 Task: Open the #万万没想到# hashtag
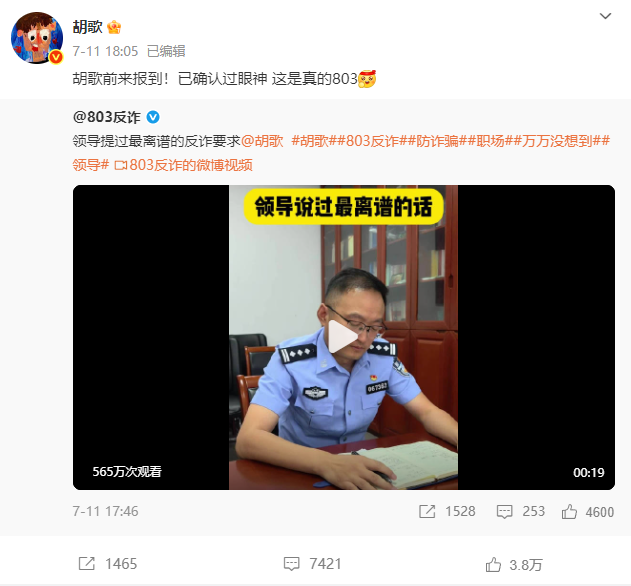[557, 141]
